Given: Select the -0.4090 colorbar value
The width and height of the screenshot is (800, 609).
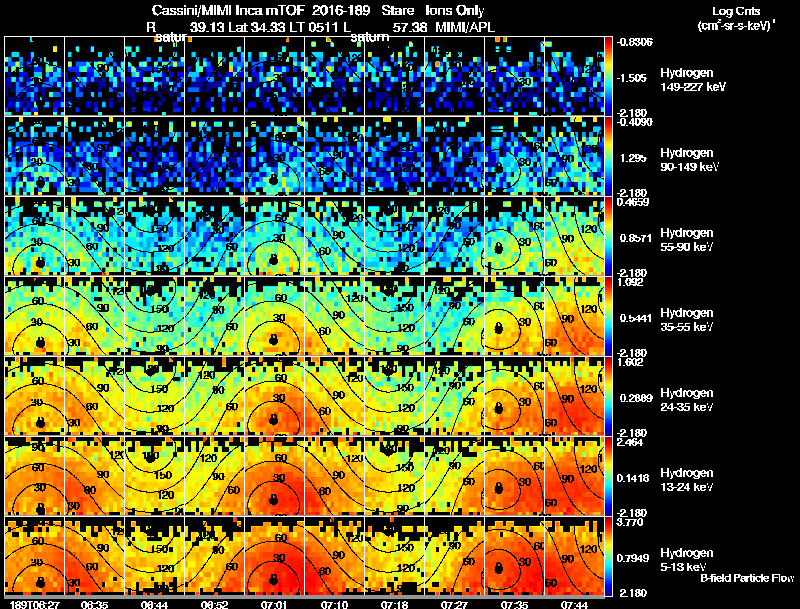Looking at the screenshot, I should [x=634, y=122].
